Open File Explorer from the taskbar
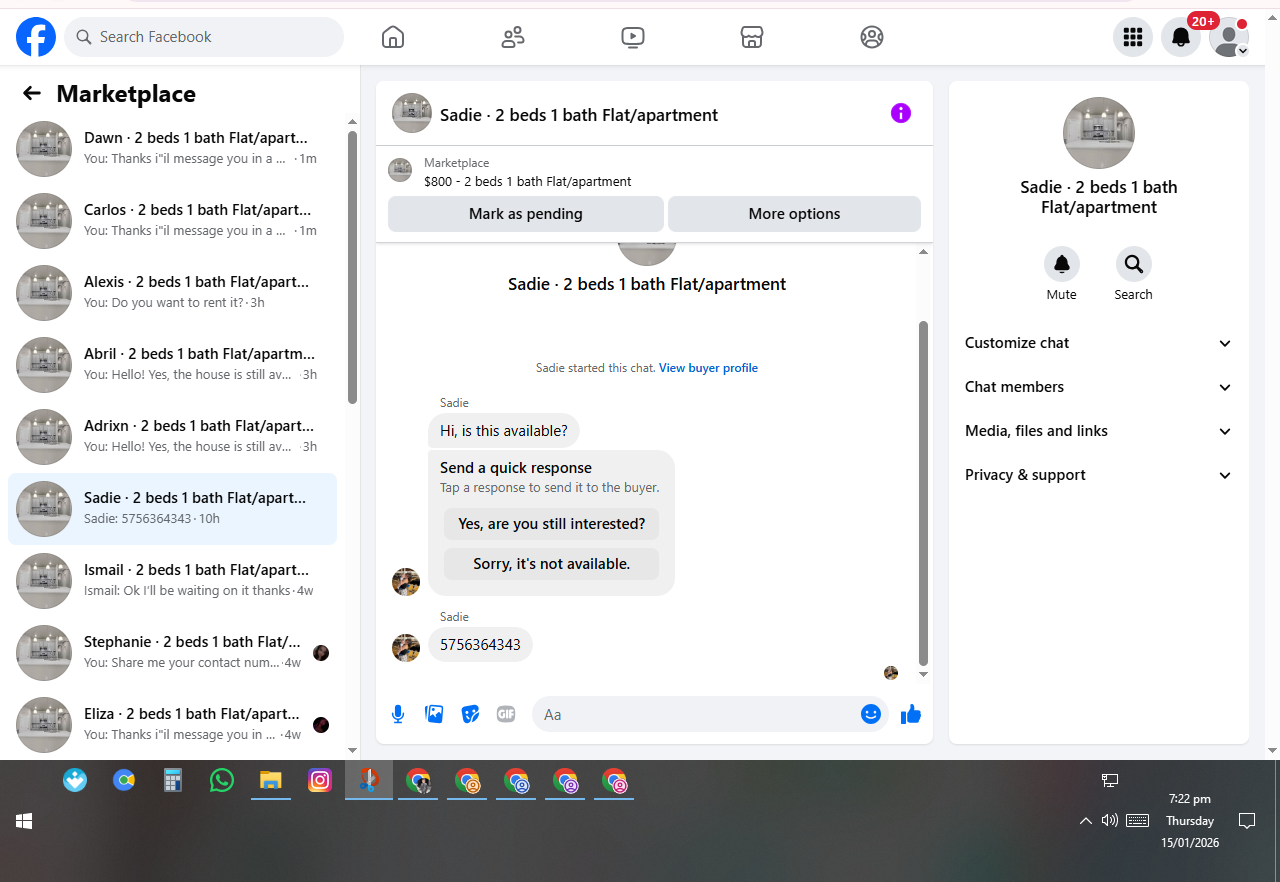 [x=271, y=780]
